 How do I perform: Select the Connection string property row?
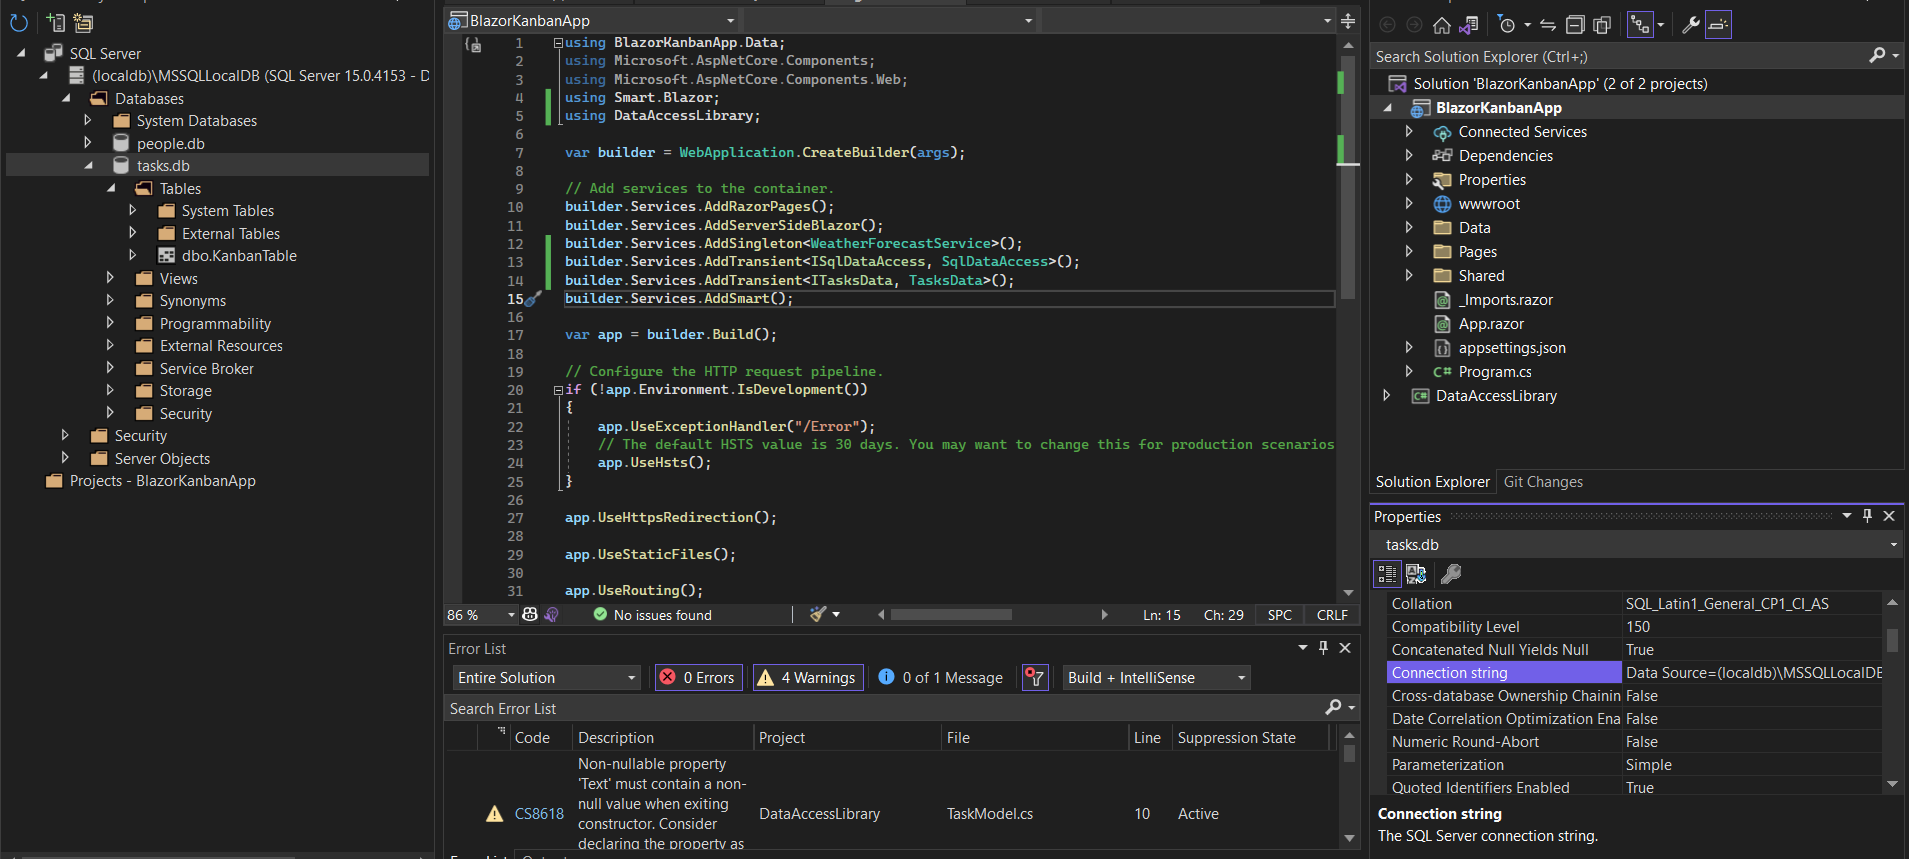click(x=1636, y=673)
